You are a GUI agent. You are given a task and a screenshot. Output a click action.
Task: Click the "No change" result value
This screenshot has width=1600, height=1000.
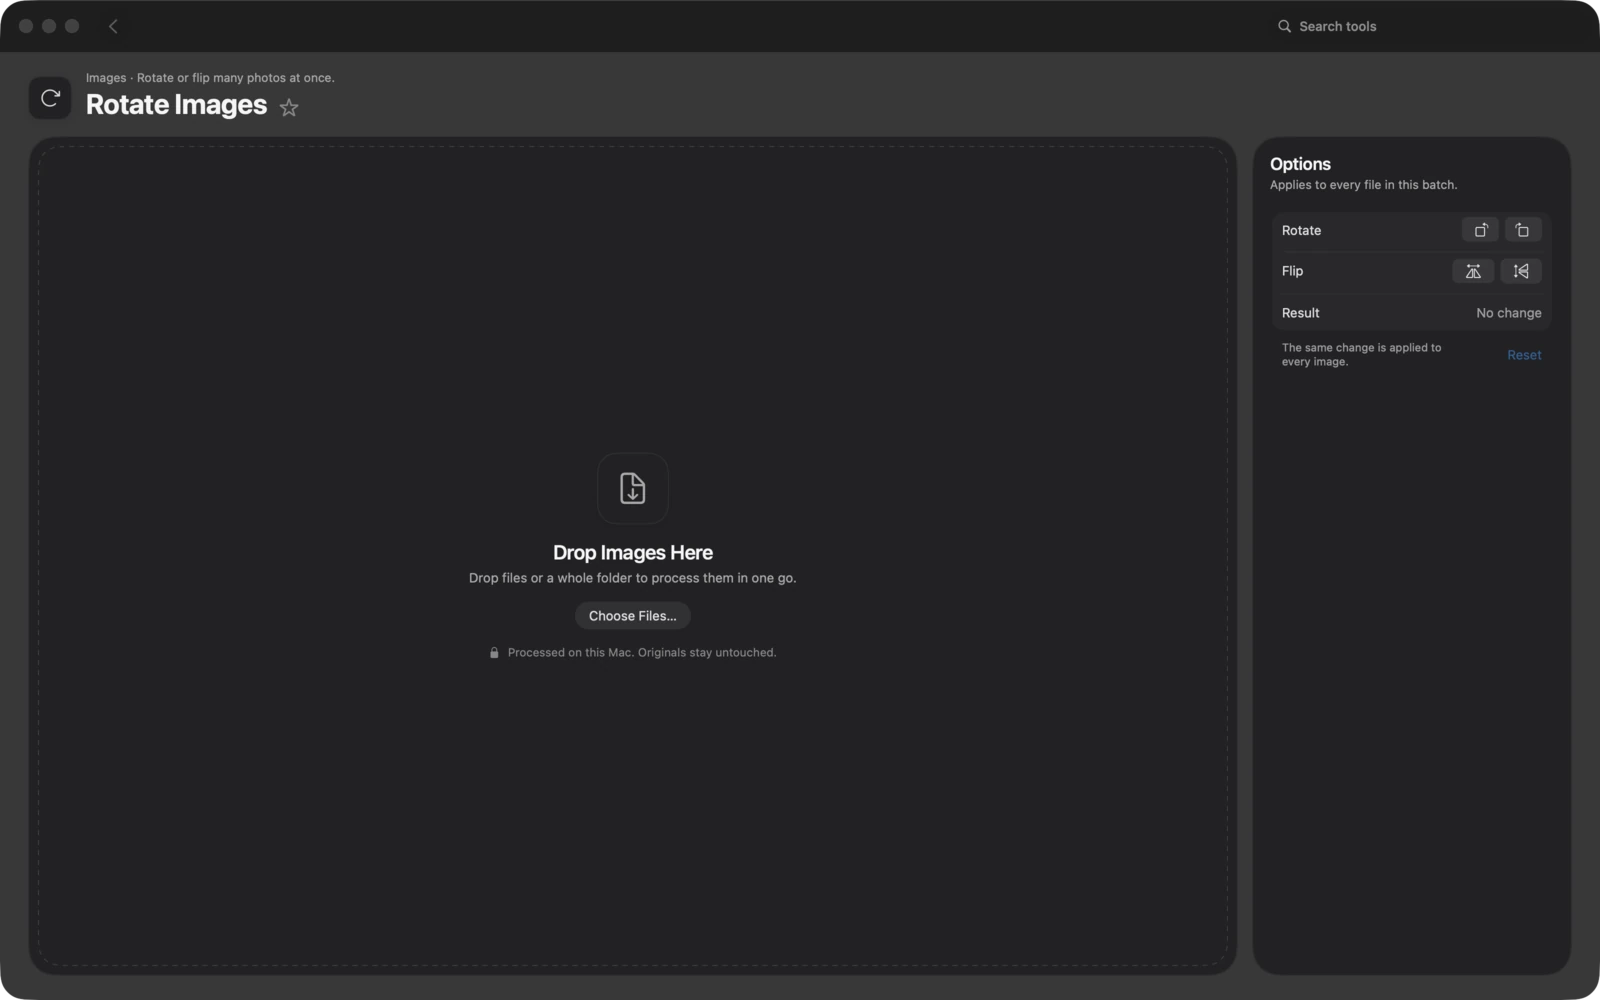(1509, 313)
